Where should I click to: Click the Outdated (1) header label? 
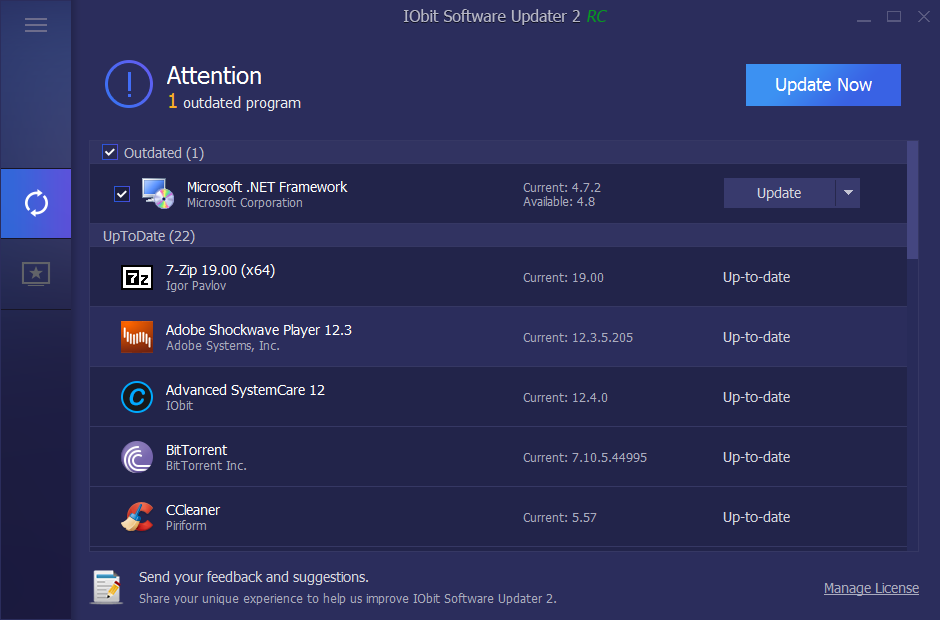tap(164, 153)
